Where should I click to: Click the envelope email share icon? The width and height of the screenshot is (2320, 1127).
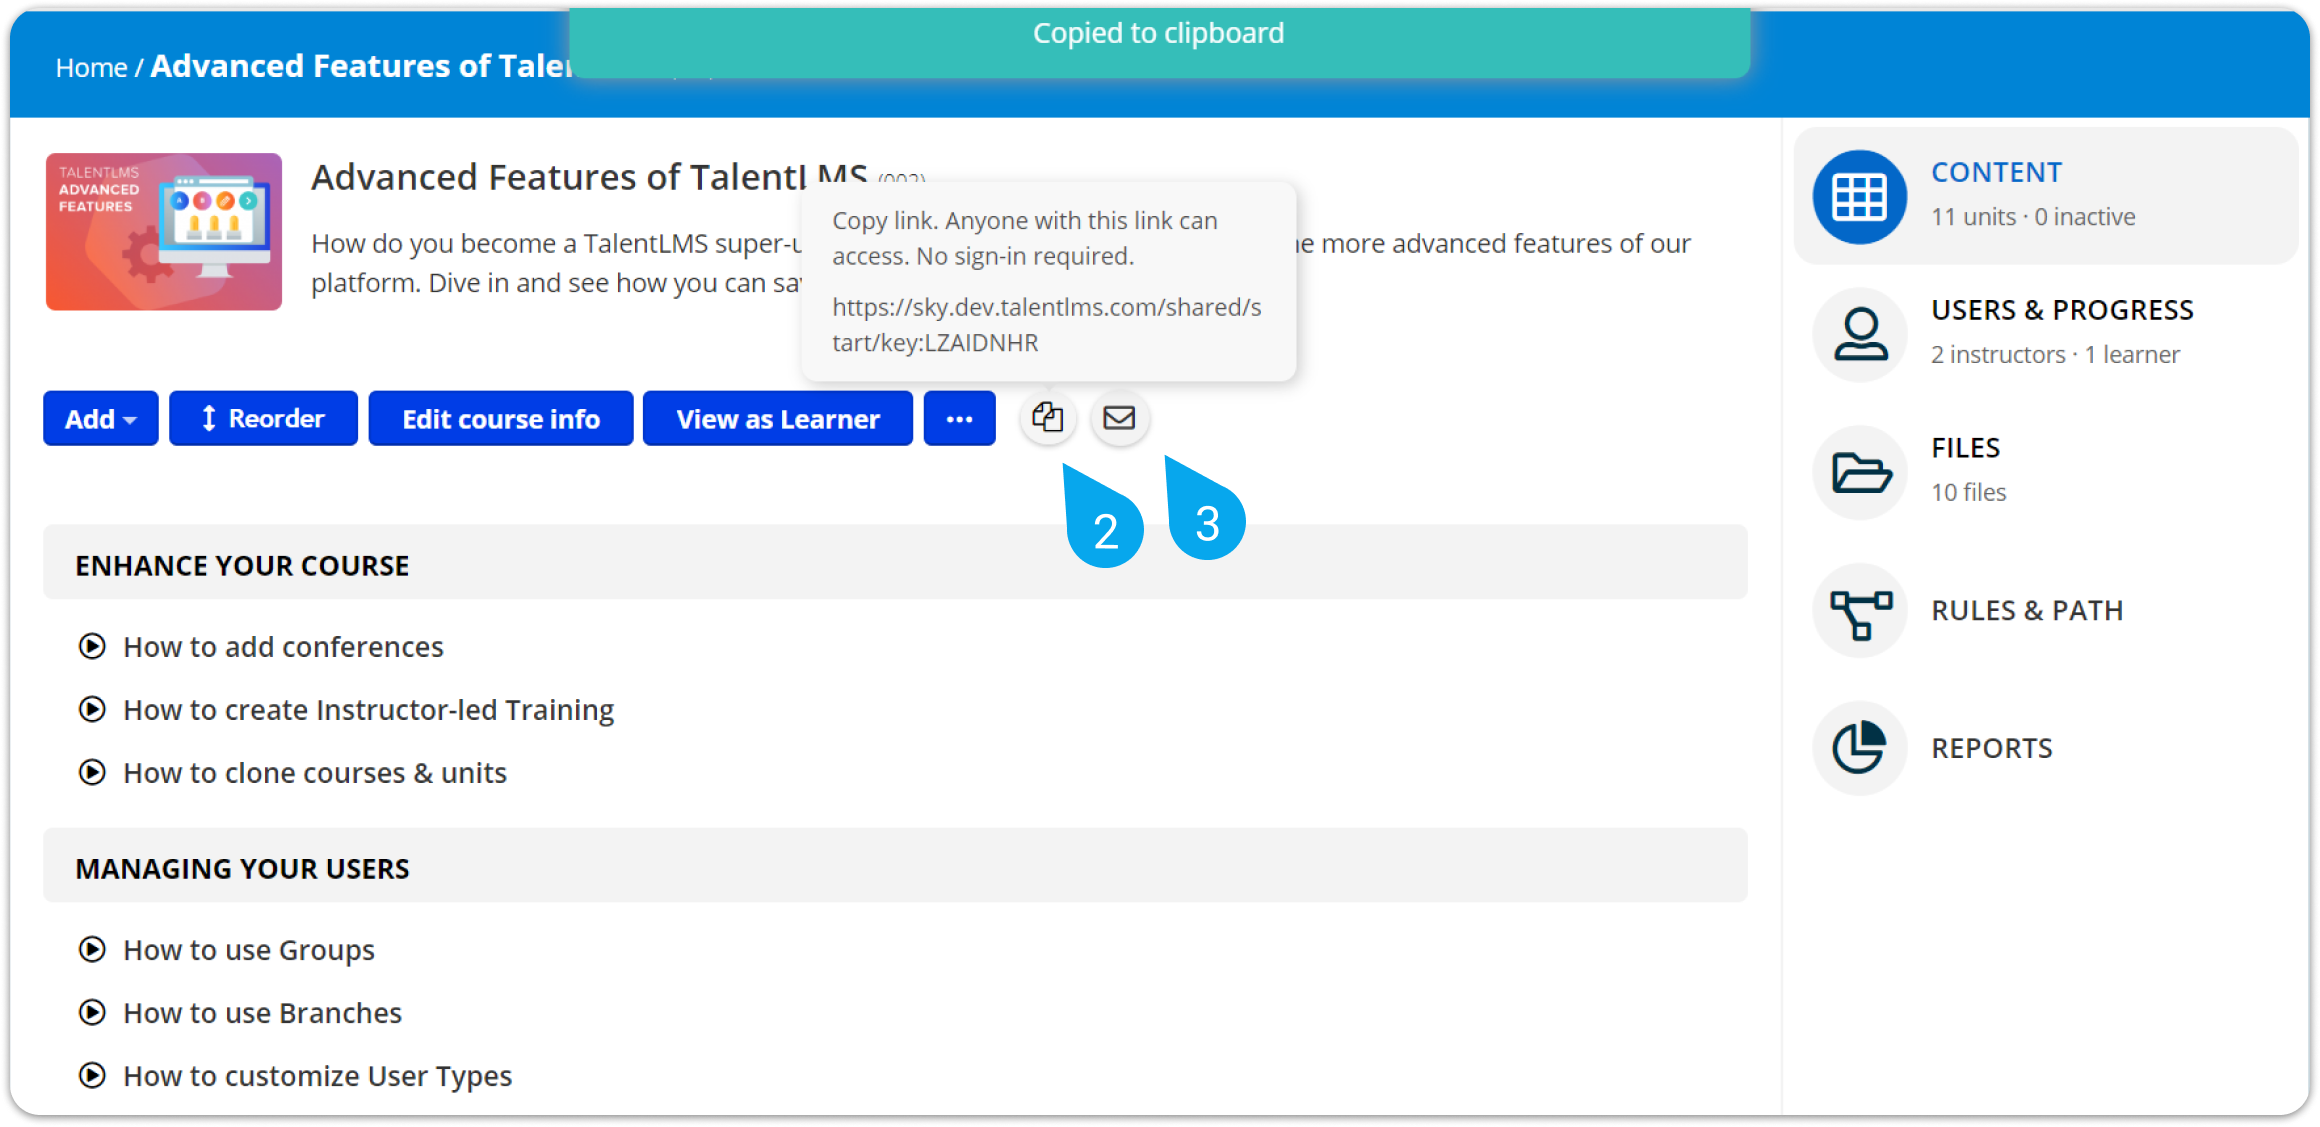(x=1119, y=418)
